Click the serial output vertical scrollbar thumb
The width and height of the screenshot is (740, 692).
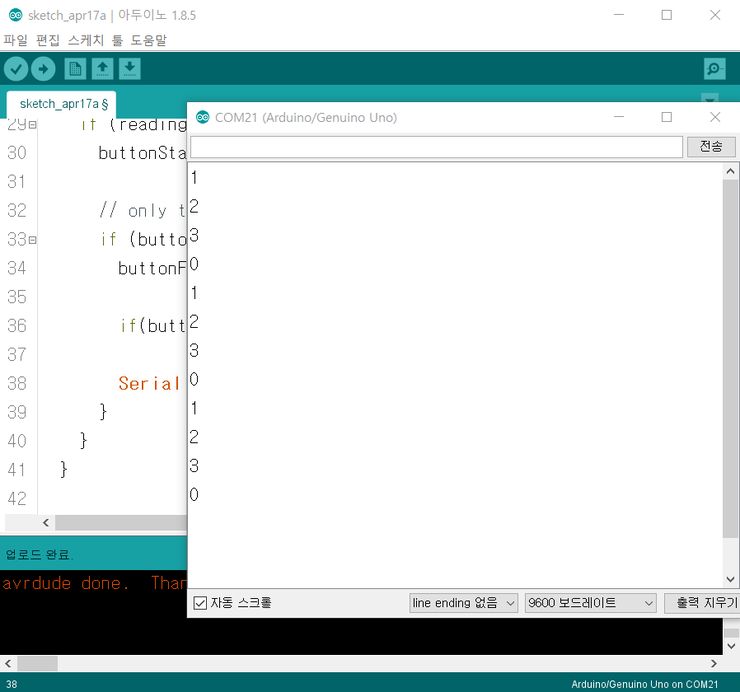click(730, 358)
